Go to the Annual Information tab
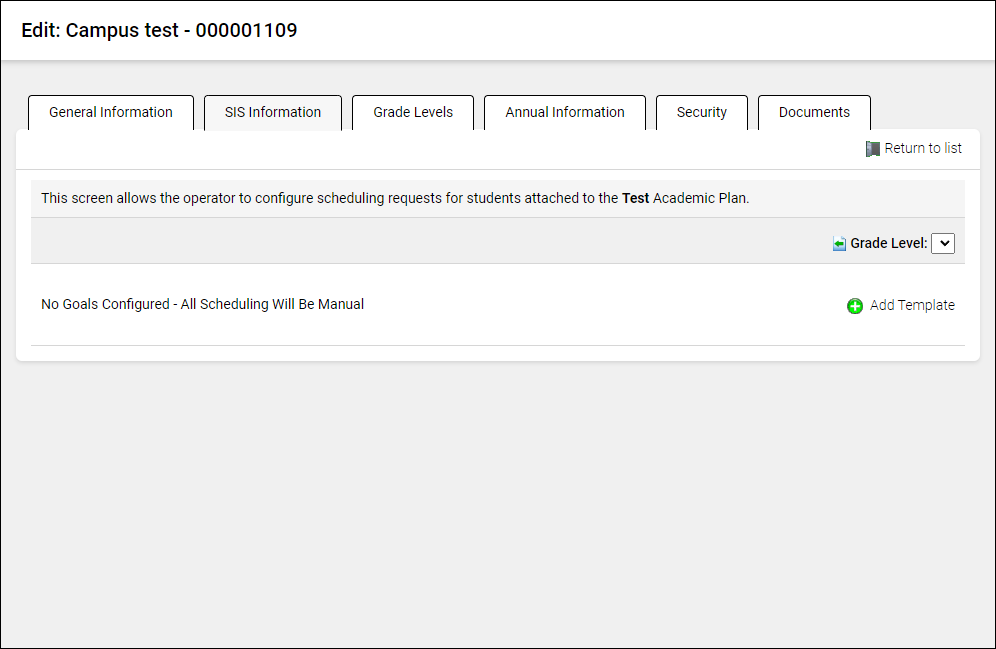Screen dimensions: 996x649 pyautogui.click(x=565, y=112)
